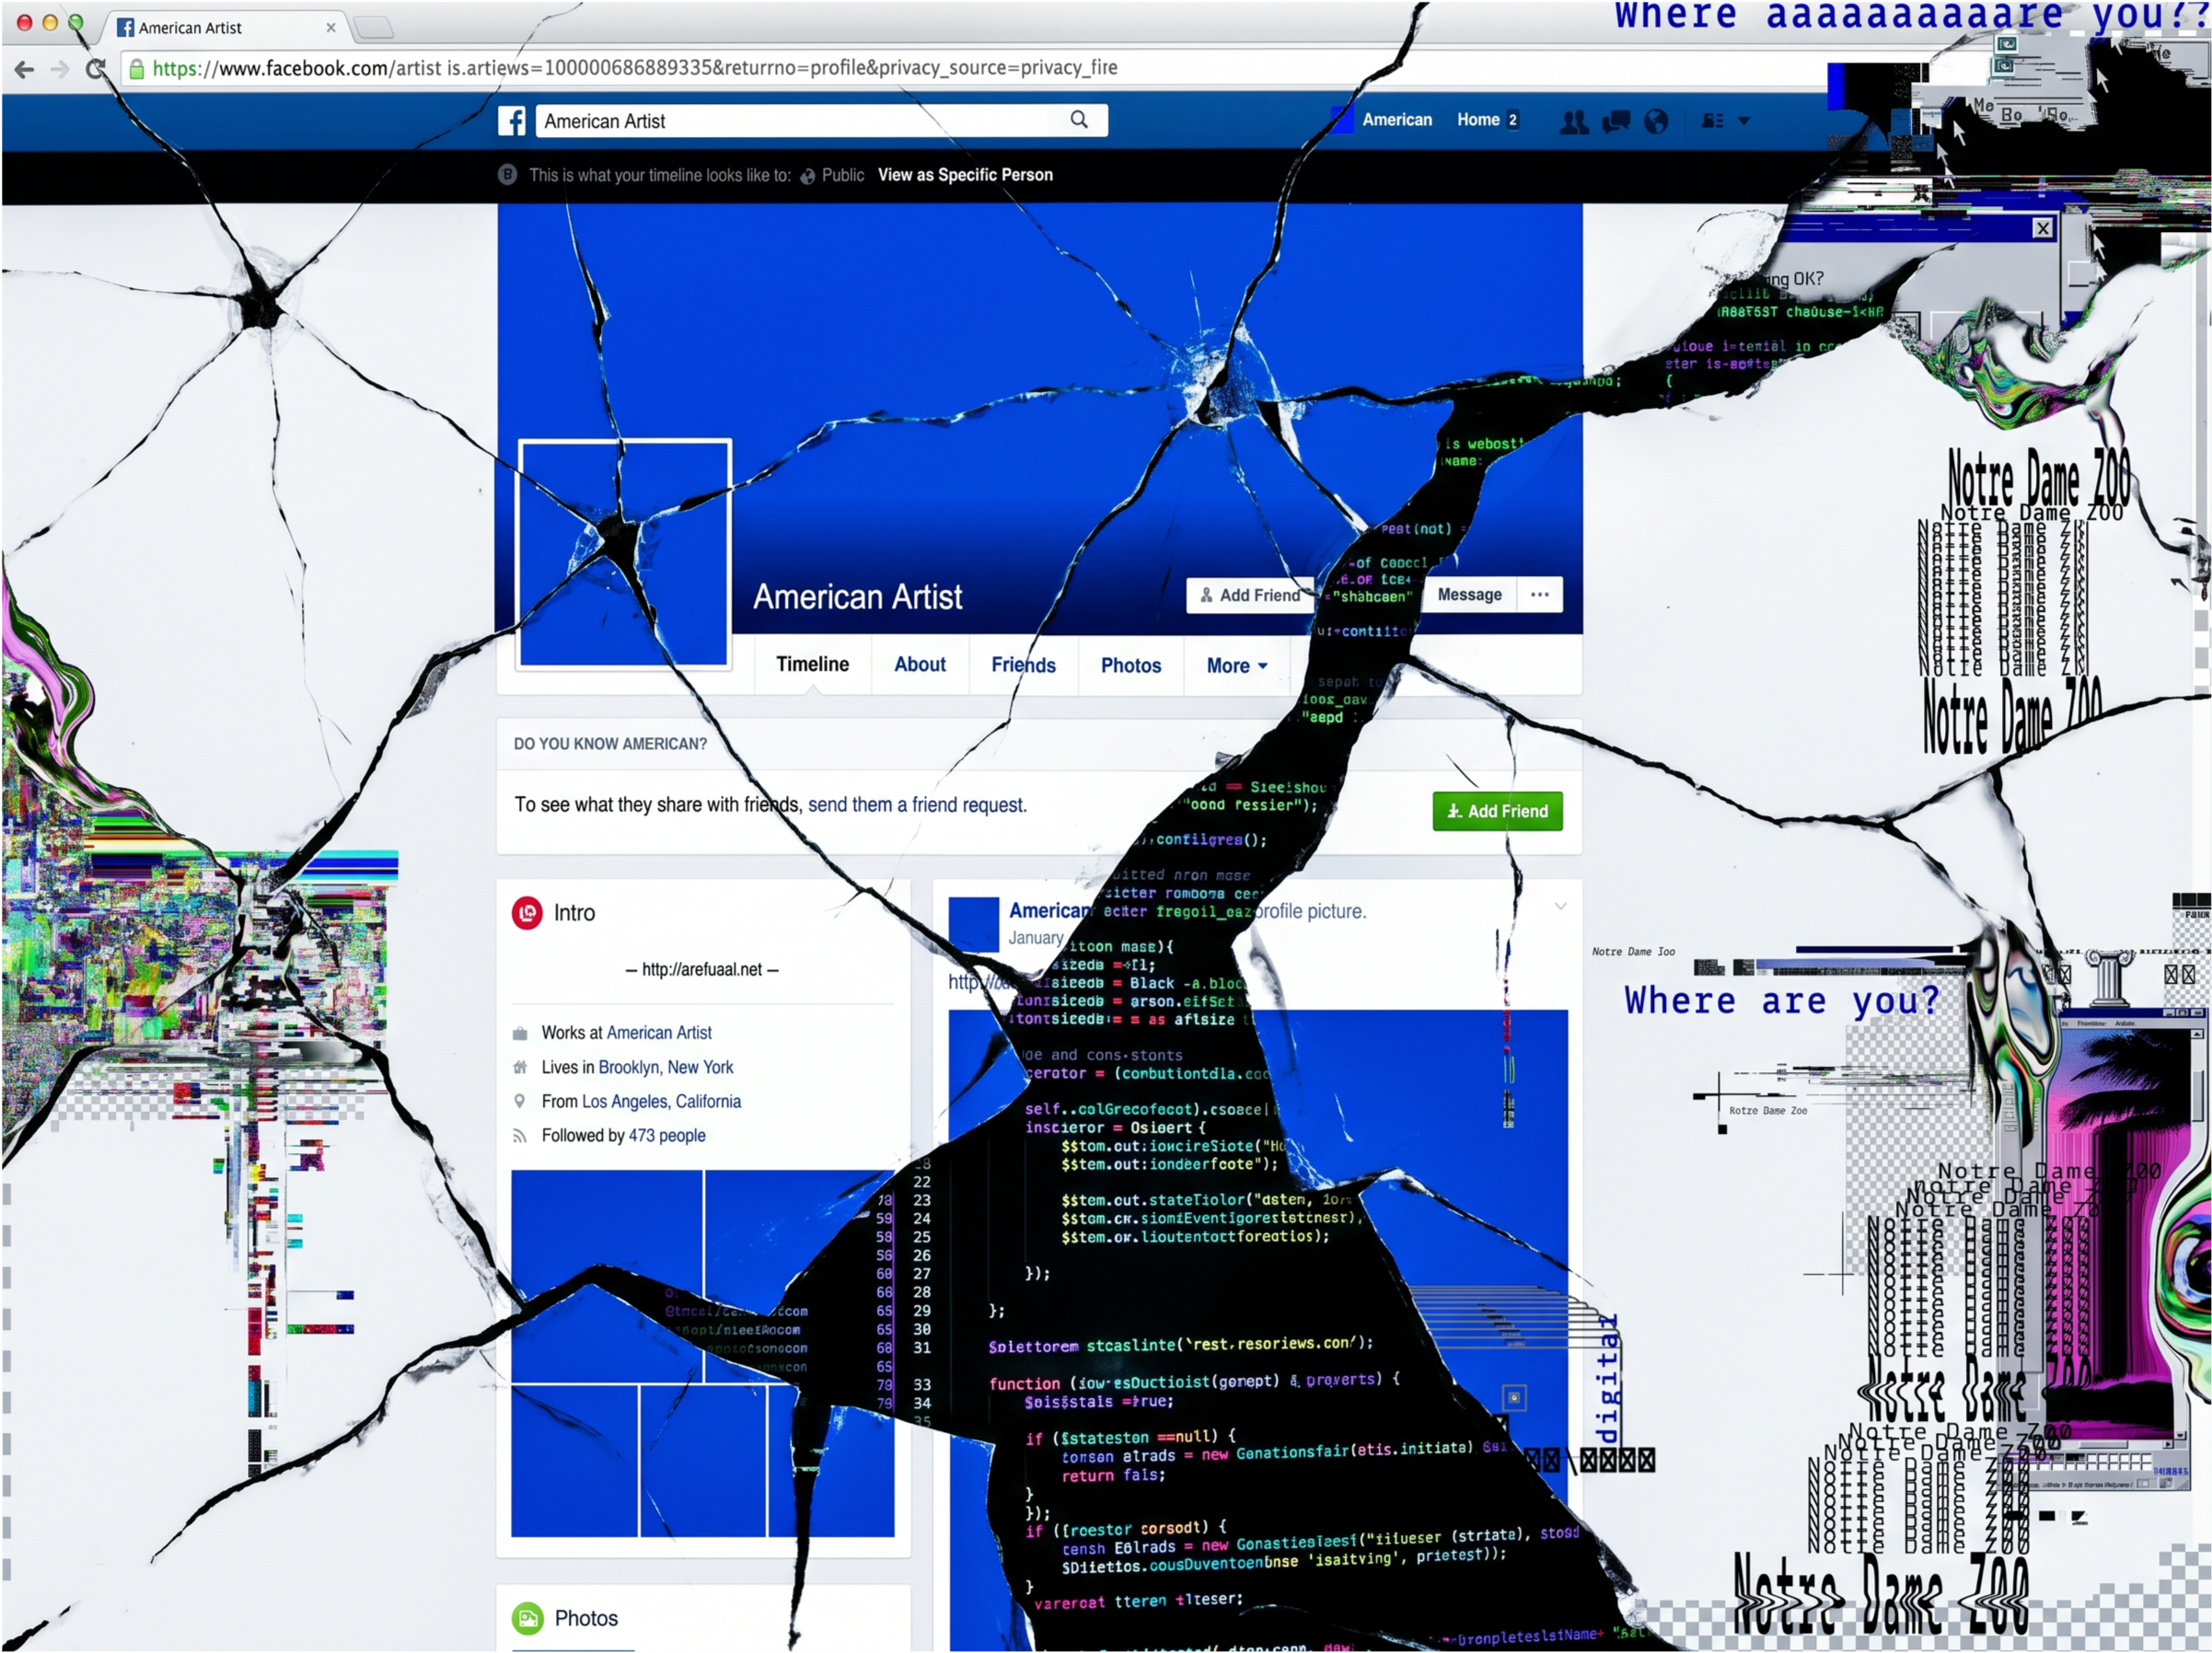
Task: Click the browser back arrow
Action: [x=24, y=69]
